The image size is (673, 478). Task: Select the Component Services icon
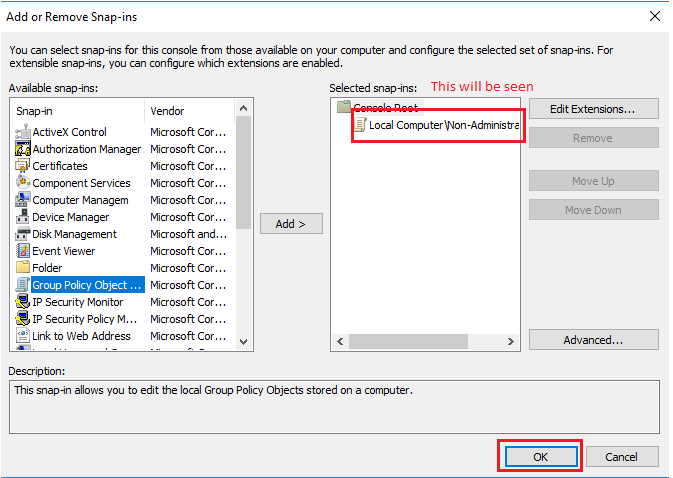point(23,183)
